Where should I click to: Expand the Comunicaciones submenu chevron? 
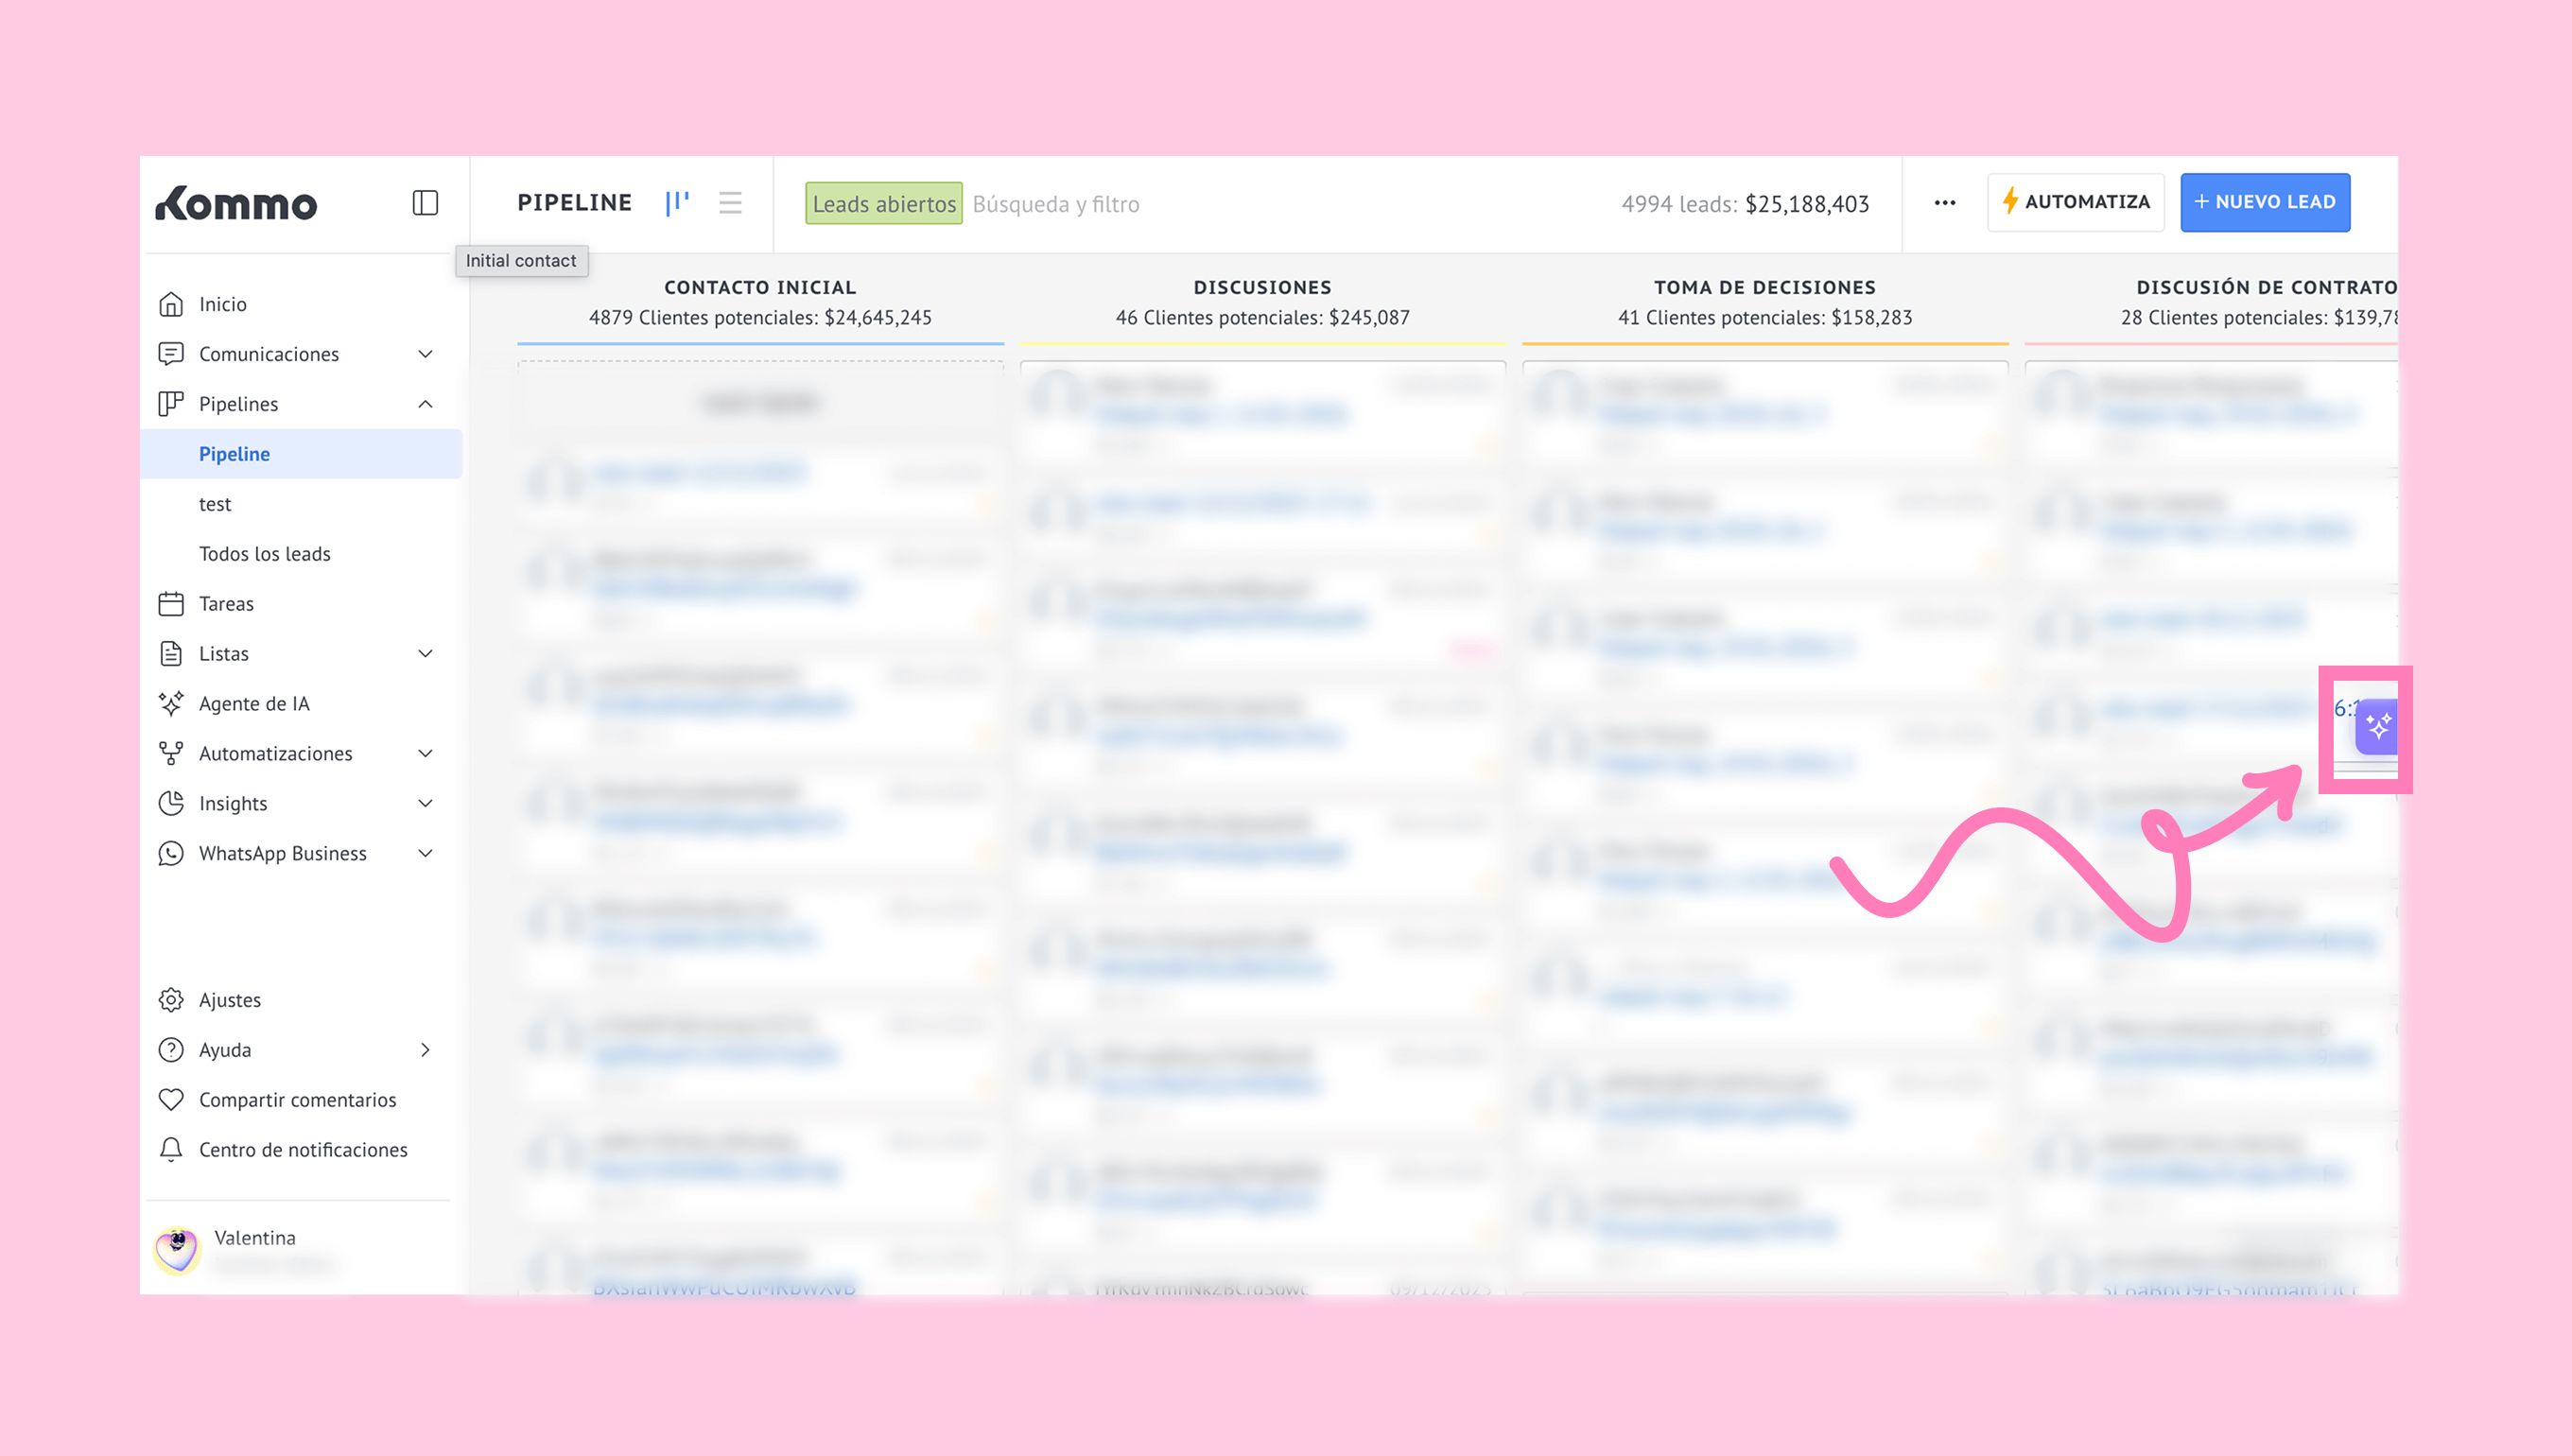(x=425, y=354)
